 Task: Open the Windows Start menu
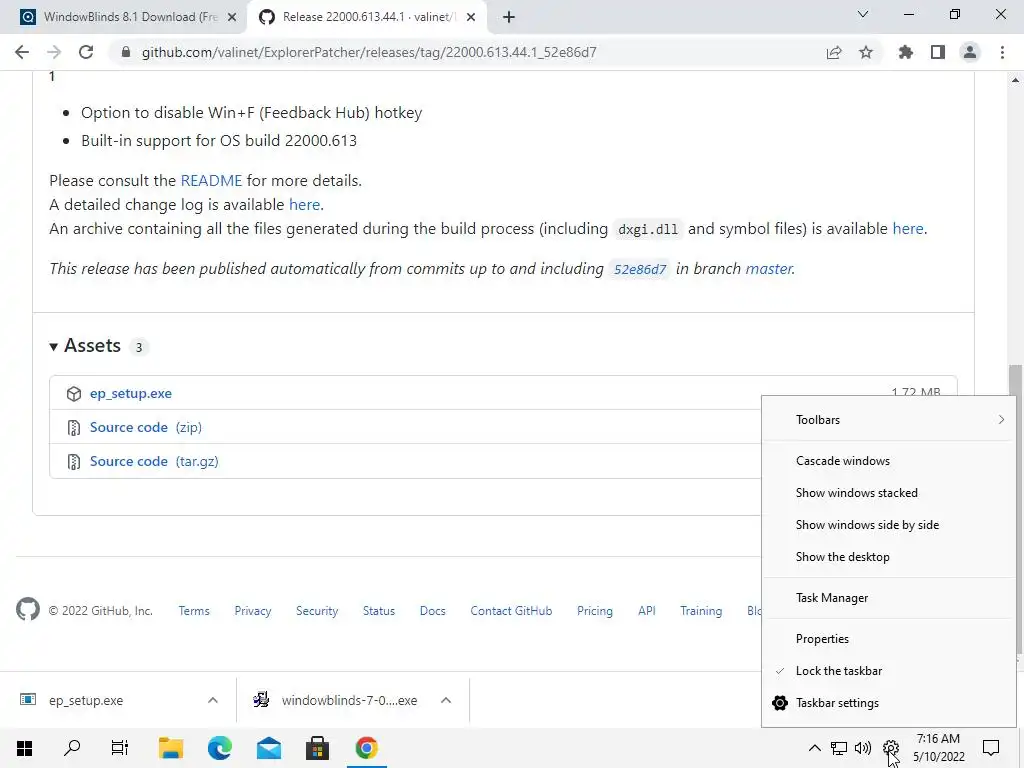click(24, 748)
